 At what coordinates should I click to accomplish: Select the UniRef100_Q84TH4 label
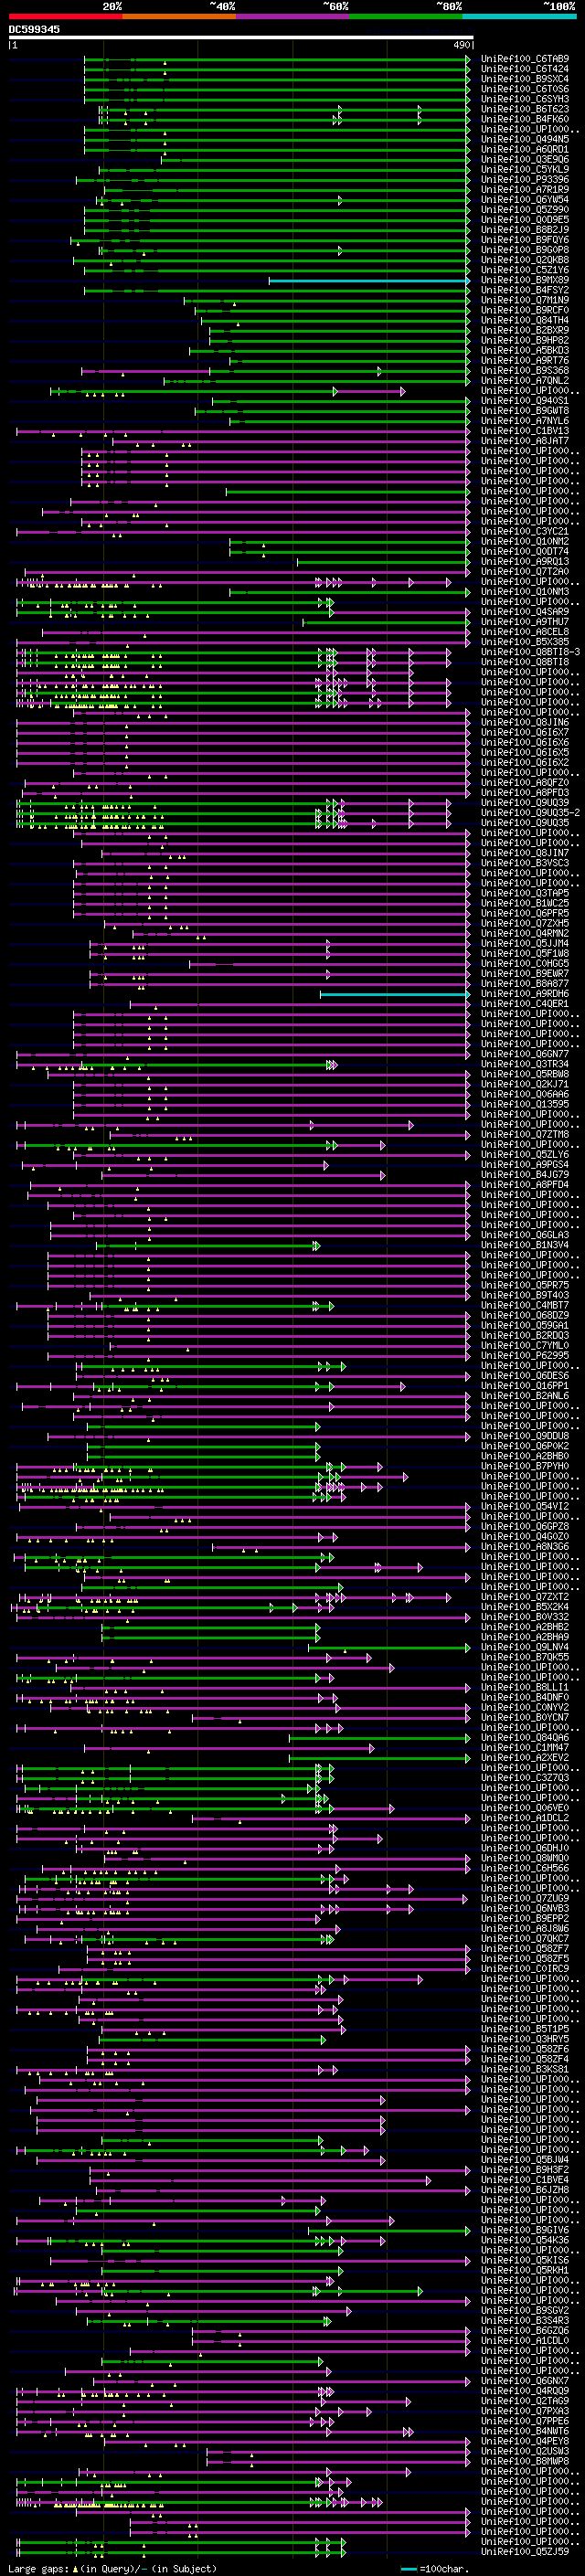pos(525,320)
